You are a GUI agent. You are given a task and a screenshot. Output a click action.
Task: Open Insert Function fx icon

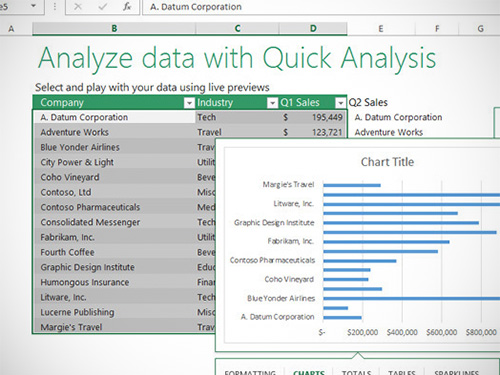[x=127, y=7]
